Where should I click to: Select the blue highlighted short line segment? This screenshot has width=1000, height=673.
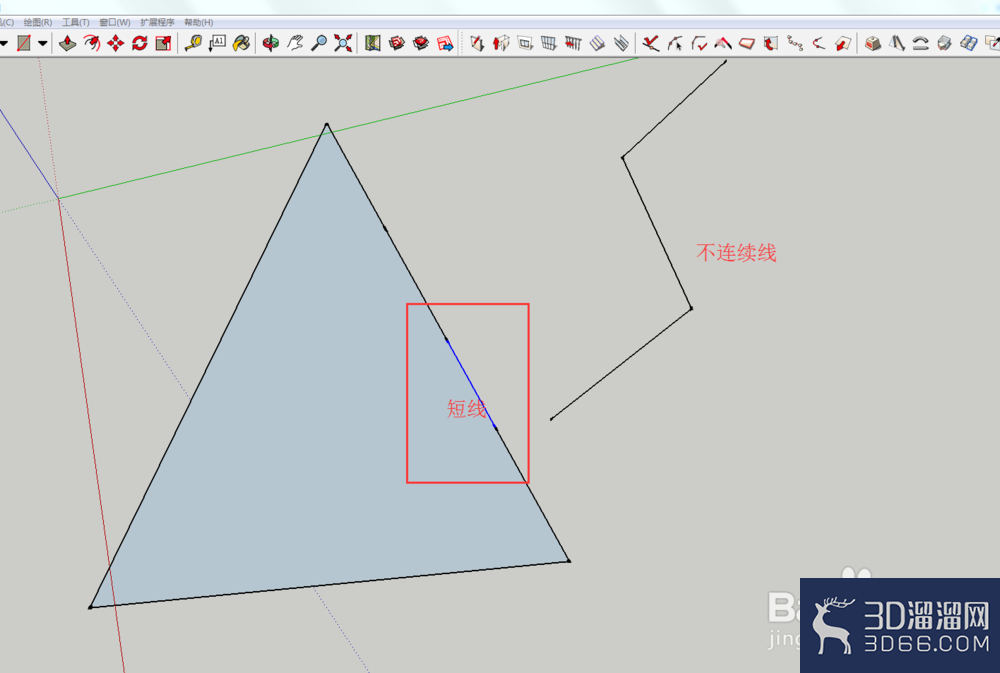471,383
